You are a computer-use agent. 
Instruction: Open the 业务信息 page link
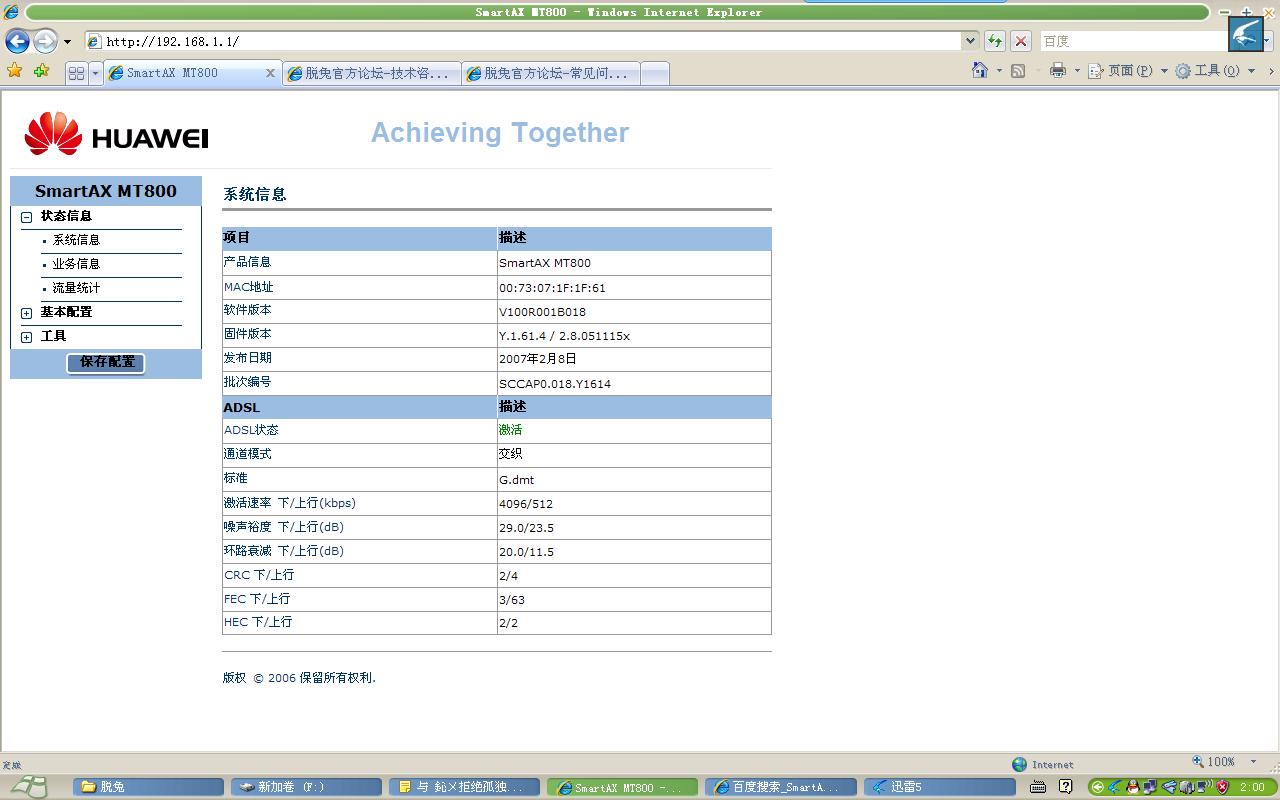[x=76, y=264]
